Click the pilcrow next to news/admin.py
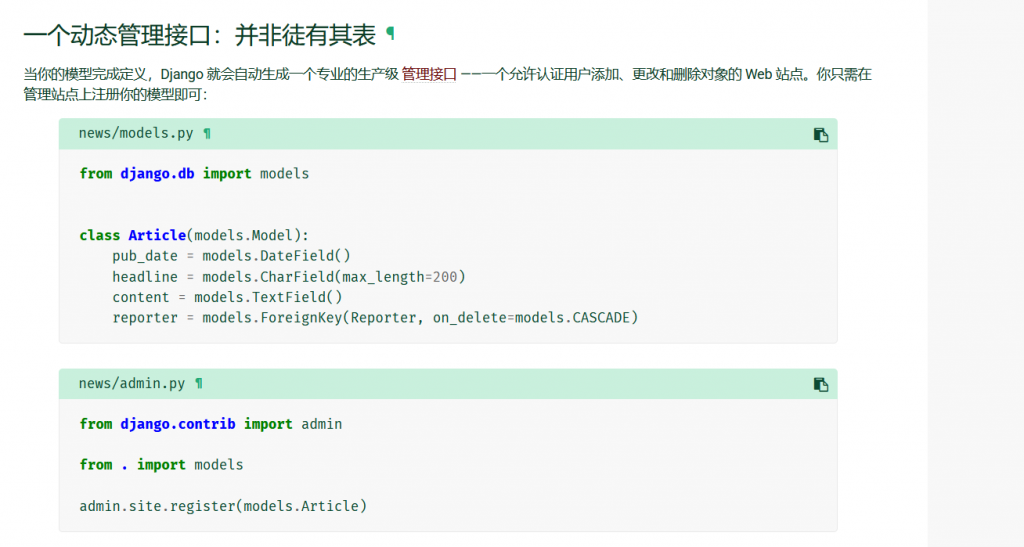 (199, 384)
